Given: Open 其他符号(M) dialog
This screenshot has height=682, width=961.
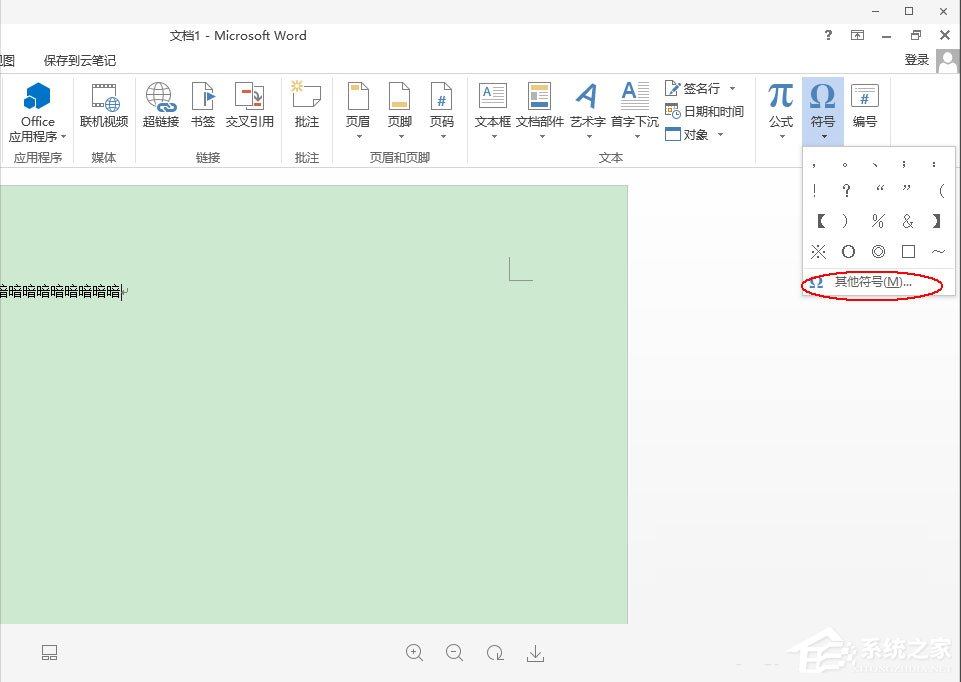Looking at the screenshot, I should pyautogui.click(x=873, y=283).
